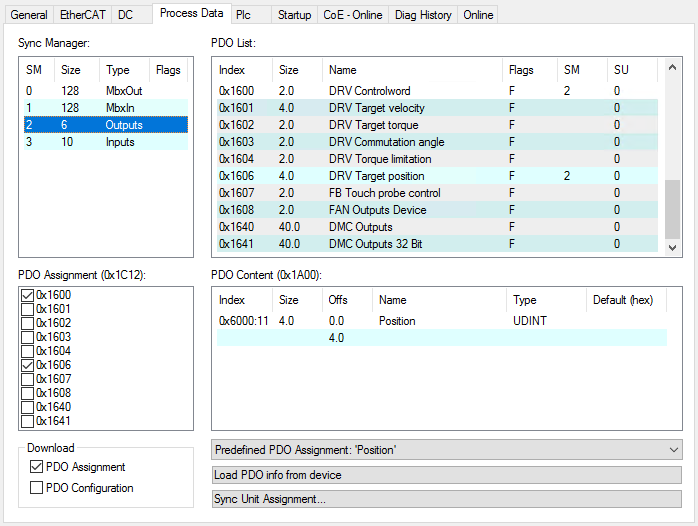Screen dimensions: 698x526
Task: Enable the Download PDO Configuration checkbox
Action: (37, 488)
